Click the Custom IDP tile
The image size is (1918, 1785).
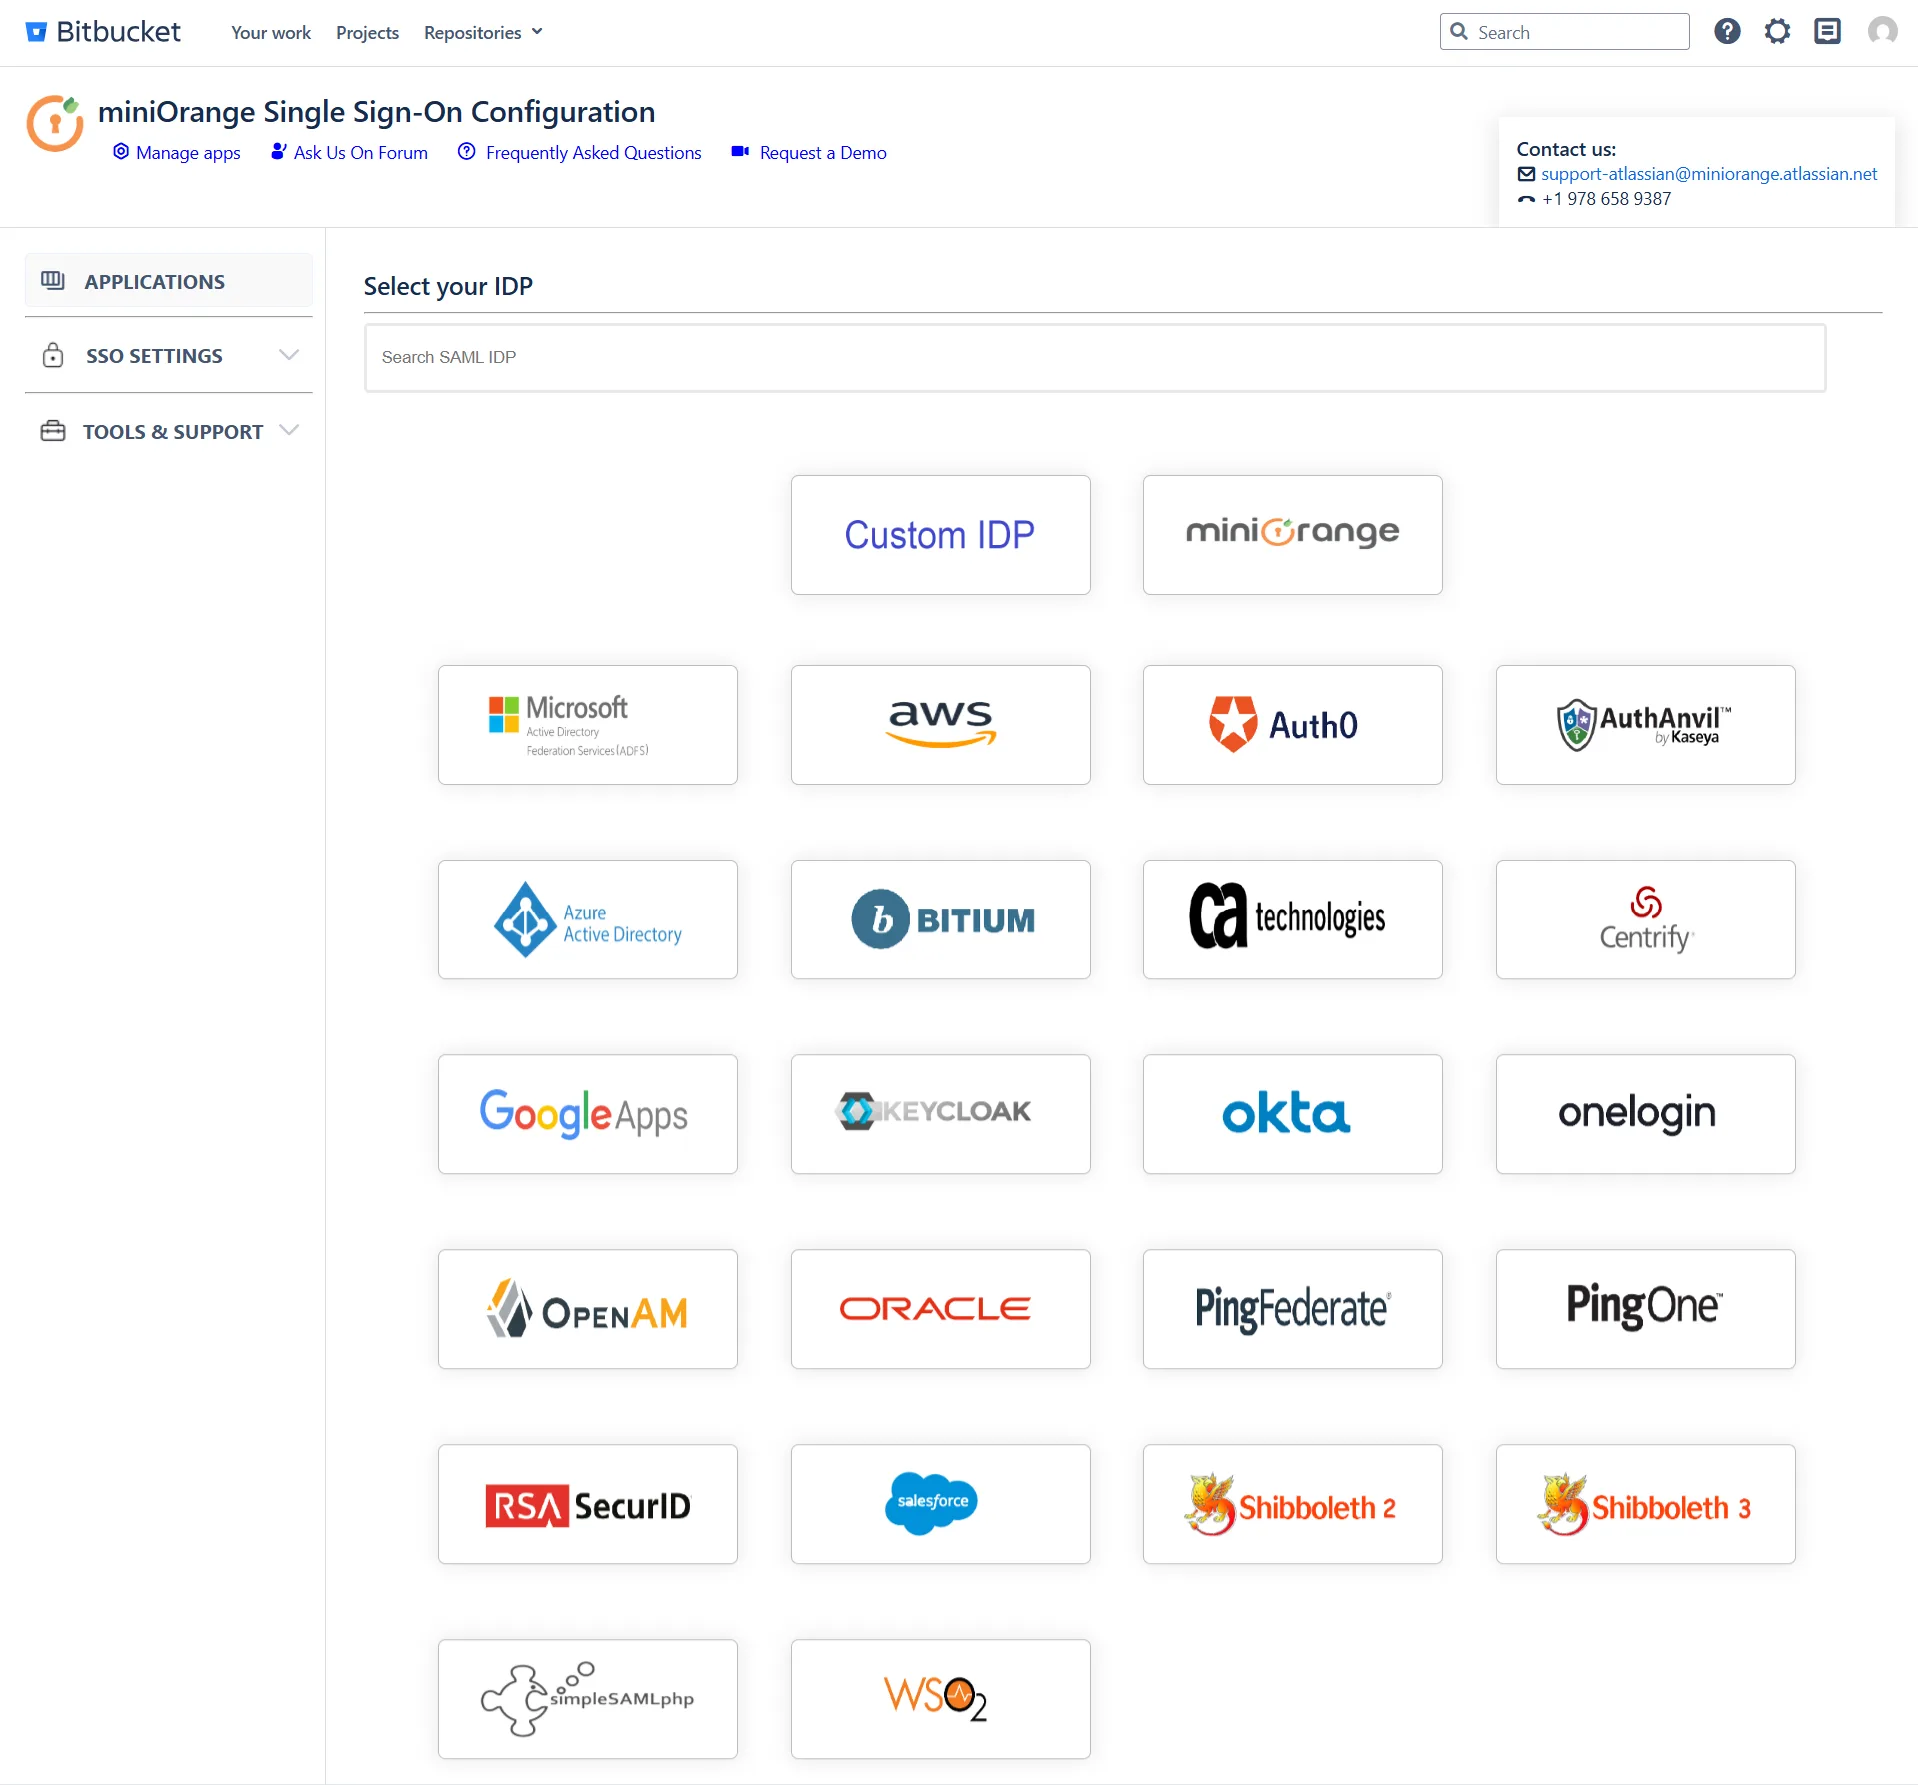click(x=939, y=534)
